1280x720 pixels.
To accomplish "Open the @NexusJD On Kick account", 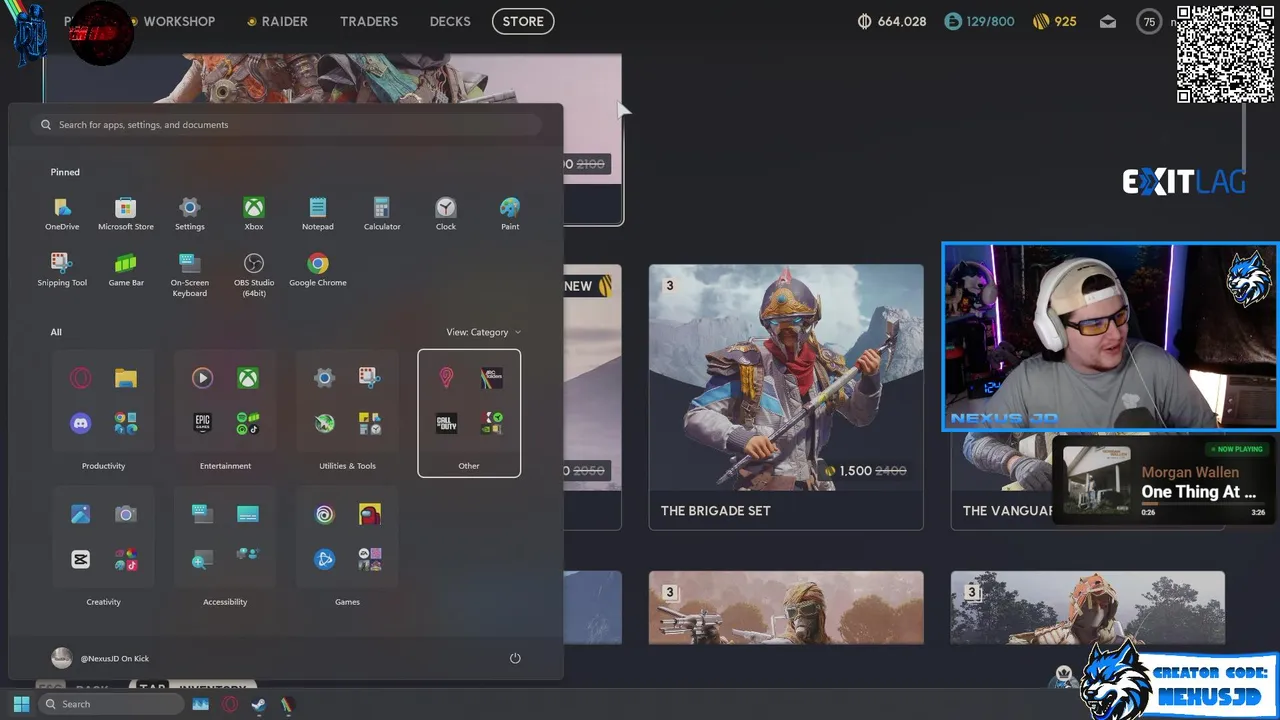I will 100,658.
